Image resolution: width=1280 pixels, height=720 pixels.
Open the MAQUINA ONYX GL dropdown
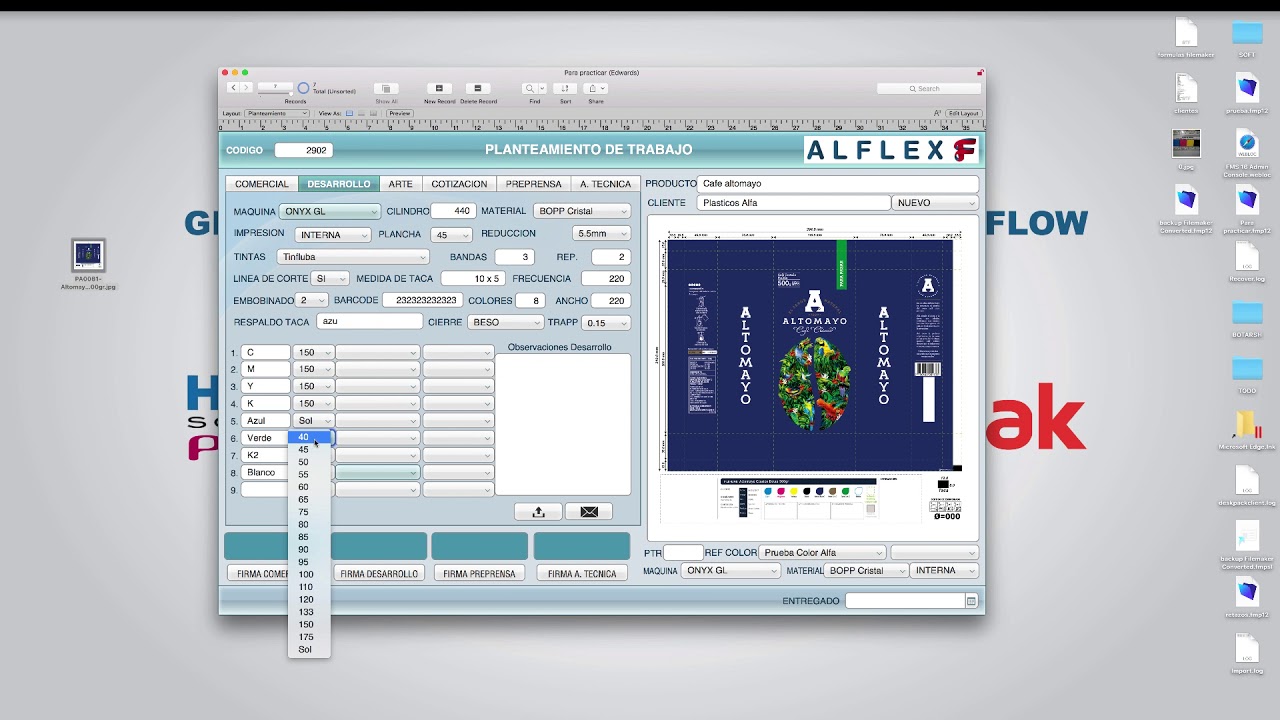tap(329, 211)
